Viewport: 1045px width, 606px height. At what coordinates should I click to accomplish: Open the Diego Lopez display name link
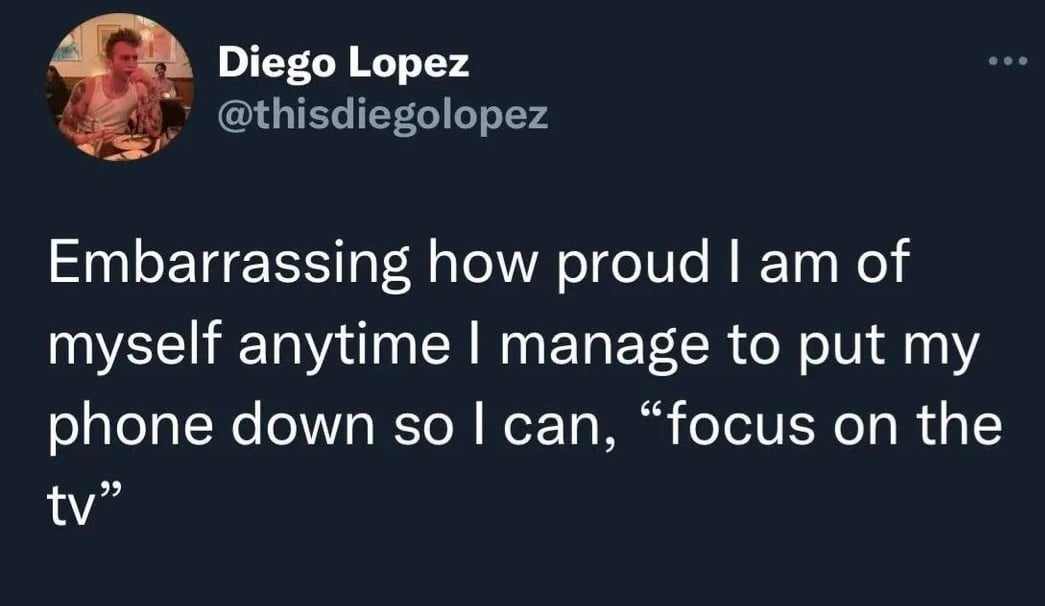tap(343, 65)
